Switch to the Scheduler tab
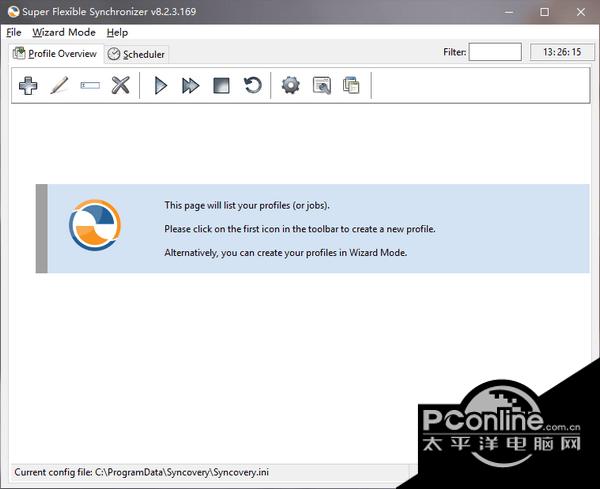This screenshot has height=489, width=600. [136, 54]
